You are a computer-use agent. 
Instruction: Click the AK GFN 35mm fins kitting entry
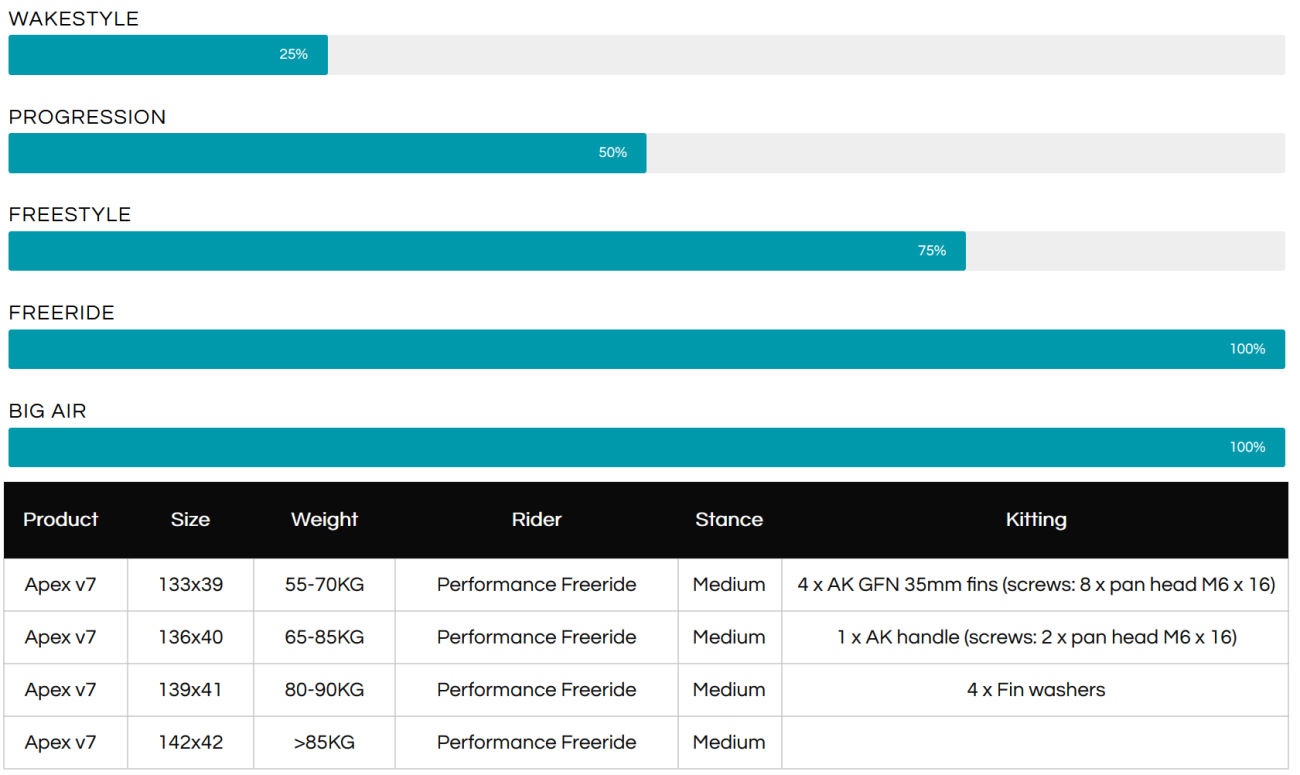[x=1035, y=585]
